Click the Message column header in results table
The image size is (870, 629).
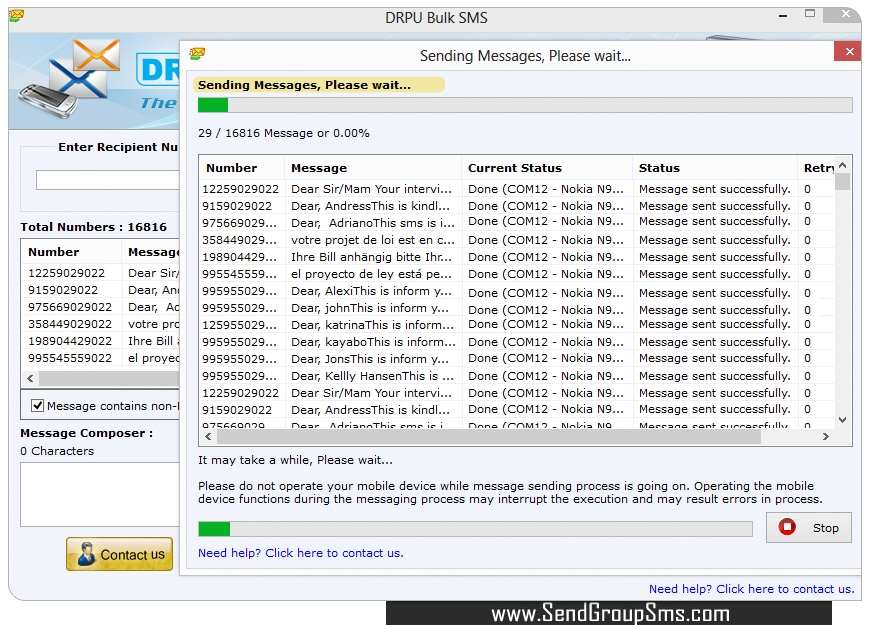click(373, 168)
